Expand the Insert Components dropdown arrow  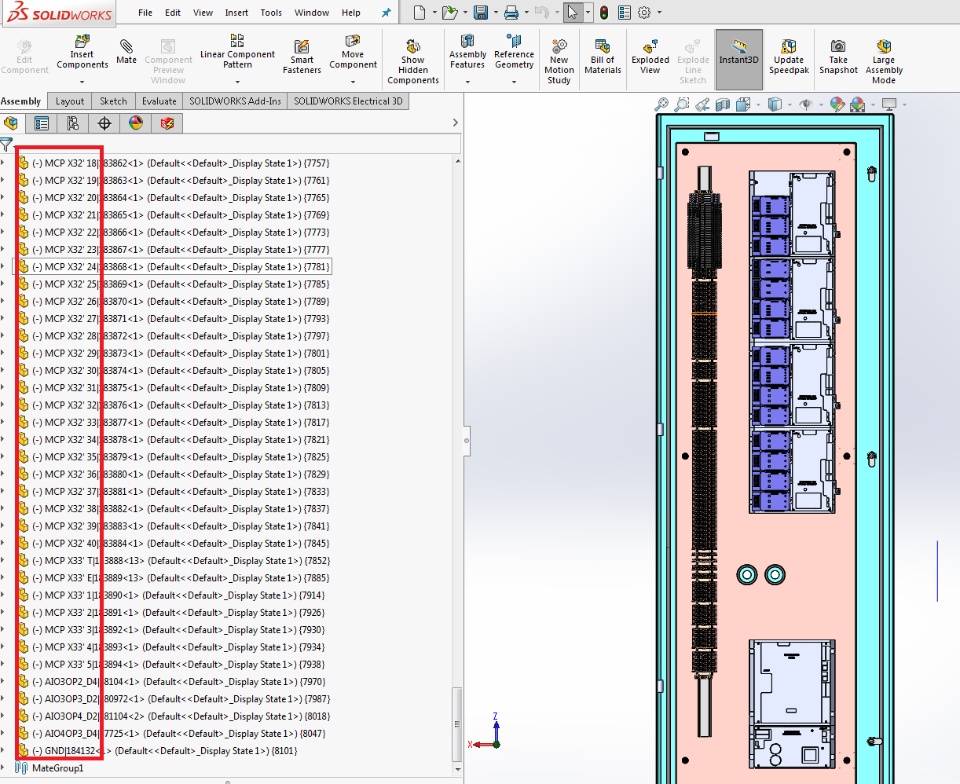click(x=82, y=80)
